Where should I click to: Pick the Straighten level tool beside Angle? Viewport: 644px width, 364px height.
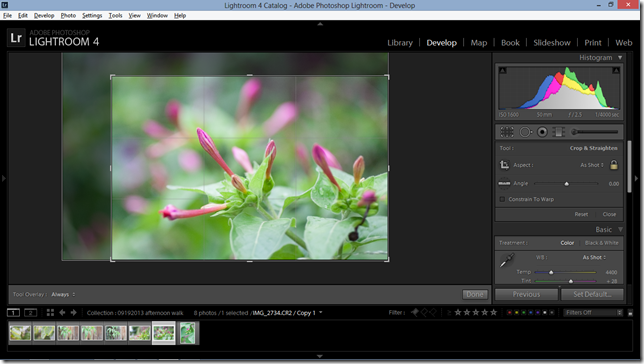(x=504, y=183)
